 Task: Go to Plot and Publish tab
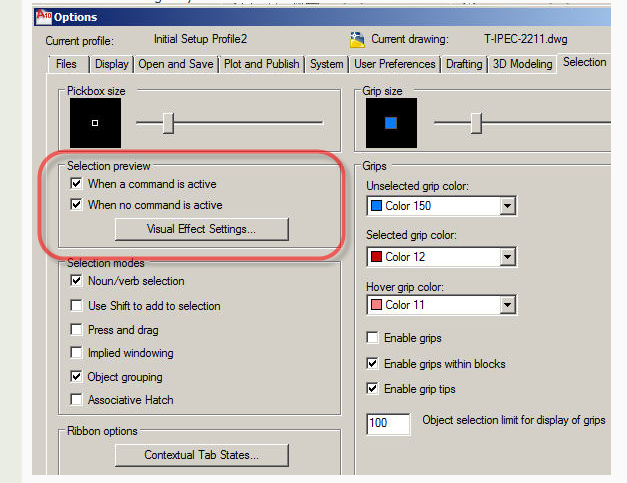[262, 64]
